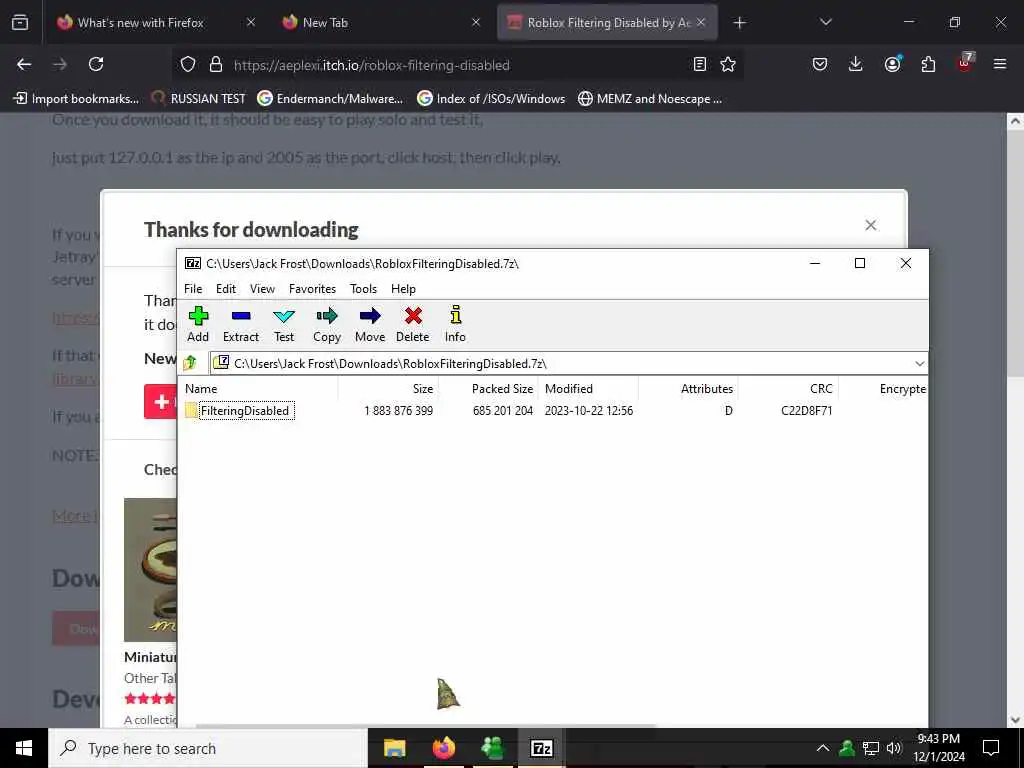Image resolution: width=1024 pixels, height=768 pixels.
Task: Bookmark this page with the star
Action: 728,64
